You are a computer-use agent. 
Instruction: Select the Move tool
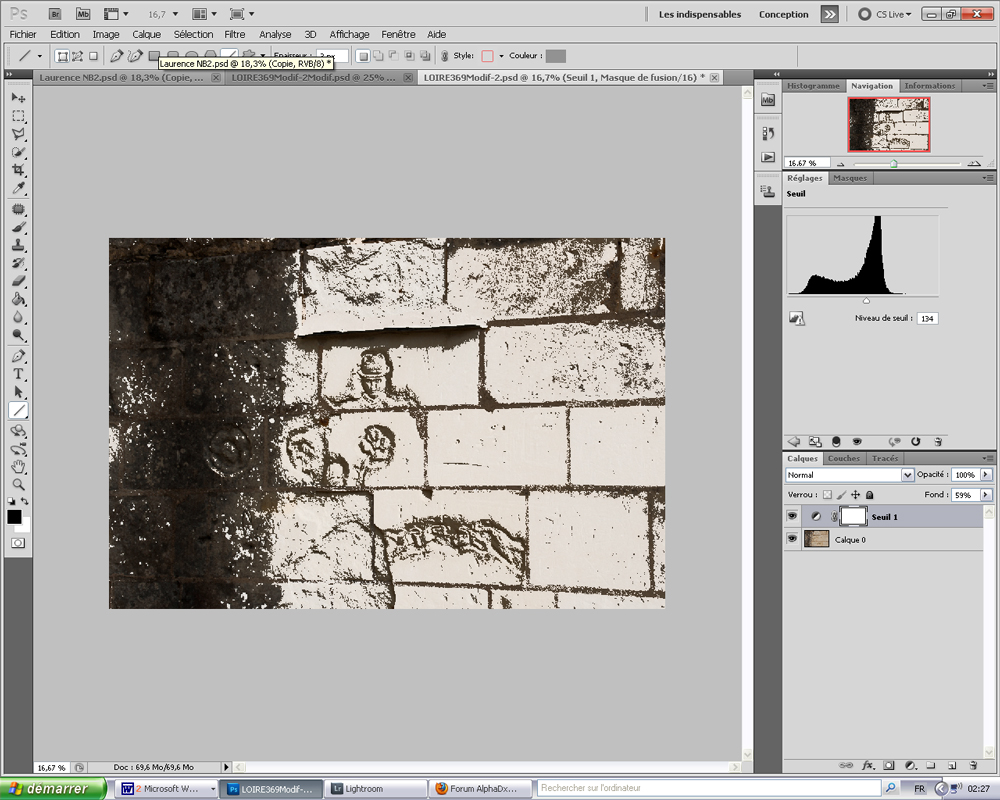(18, 98)
